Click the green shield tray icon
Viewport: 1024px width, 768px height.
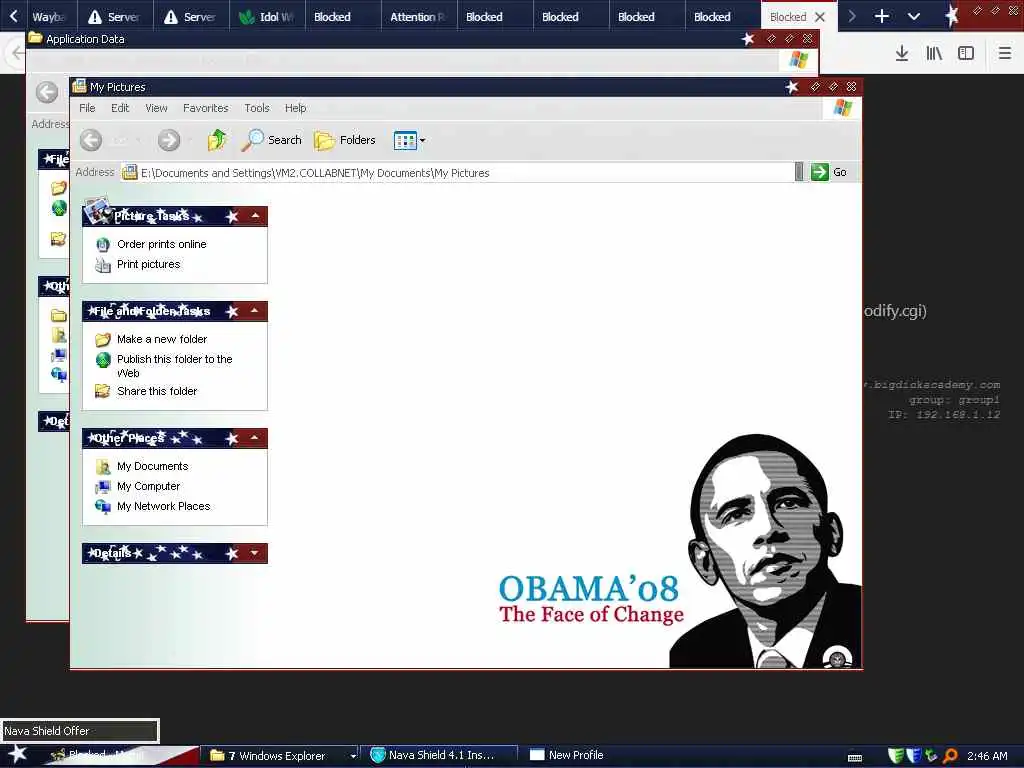pos(896,756)
